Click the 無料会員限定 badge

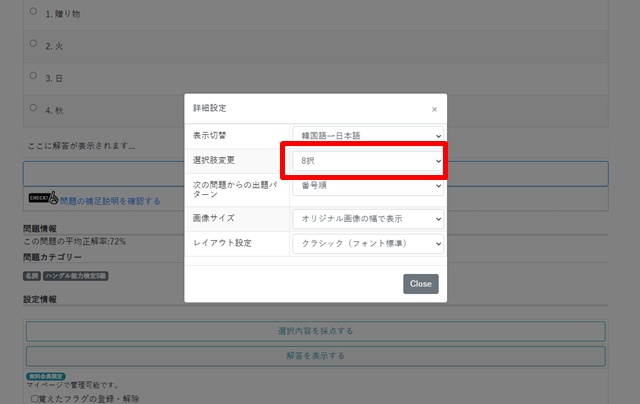tap(44, 376)
